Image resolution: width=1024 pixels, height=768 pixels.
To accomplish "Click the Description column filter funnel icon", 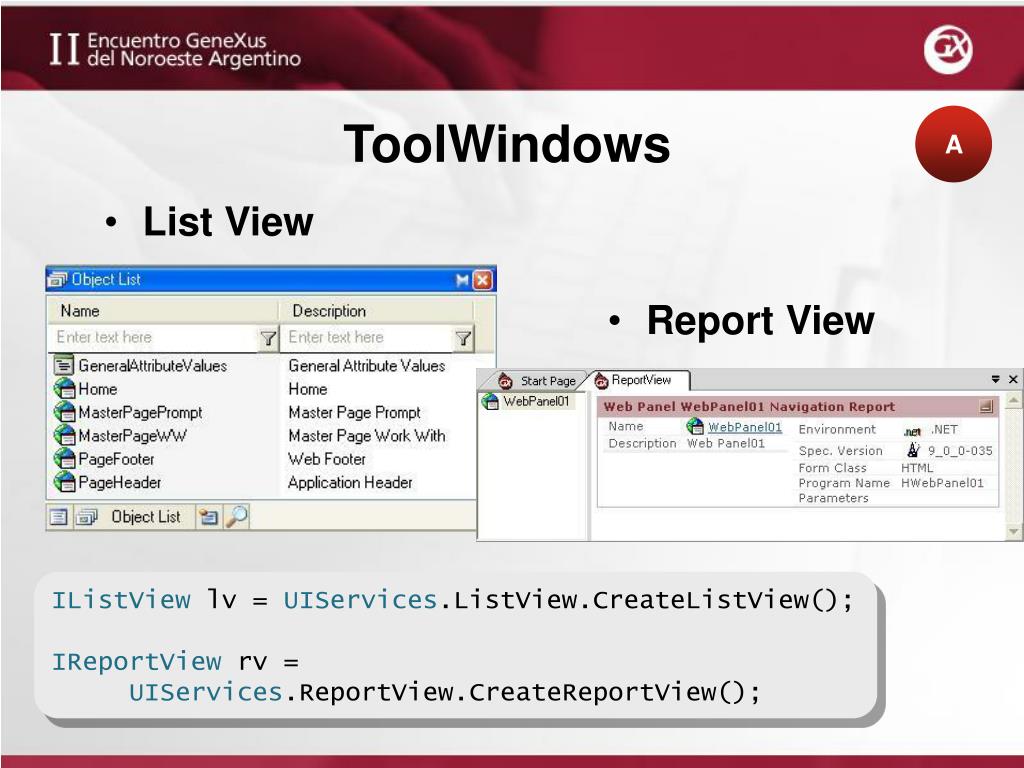I will point(463,338).
